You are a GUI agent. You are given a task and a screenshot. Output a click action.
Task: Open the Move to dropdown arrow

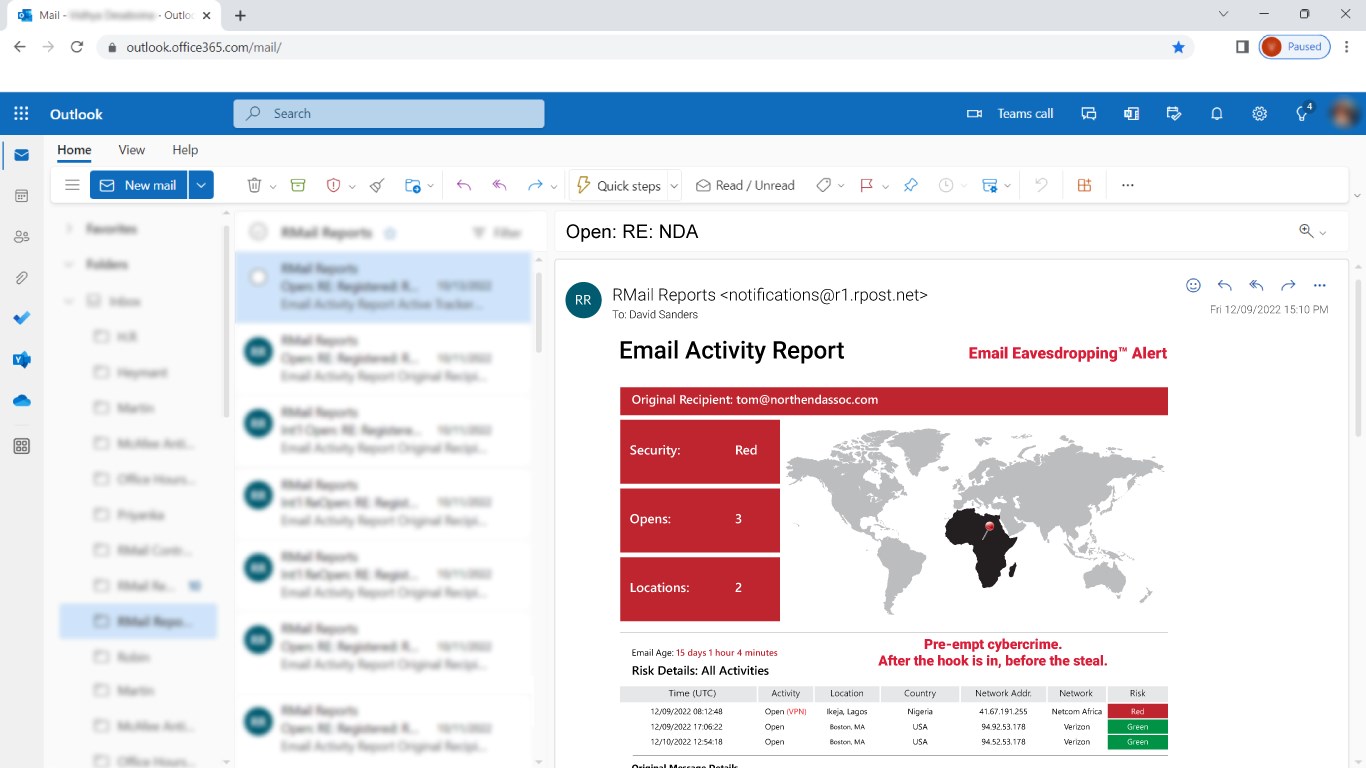(x=431, y=186)
